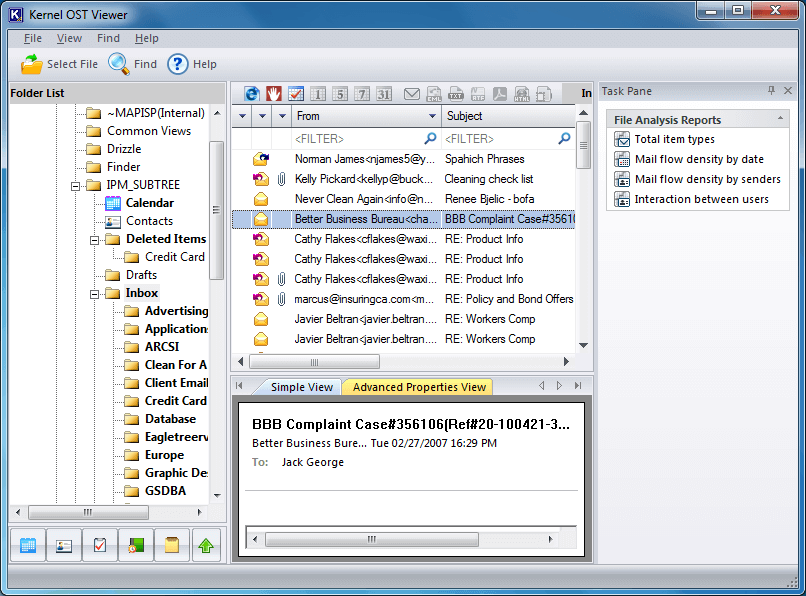Toggle Task Pane pin icon
Viewport: 806px width, 596px height.
771,91
